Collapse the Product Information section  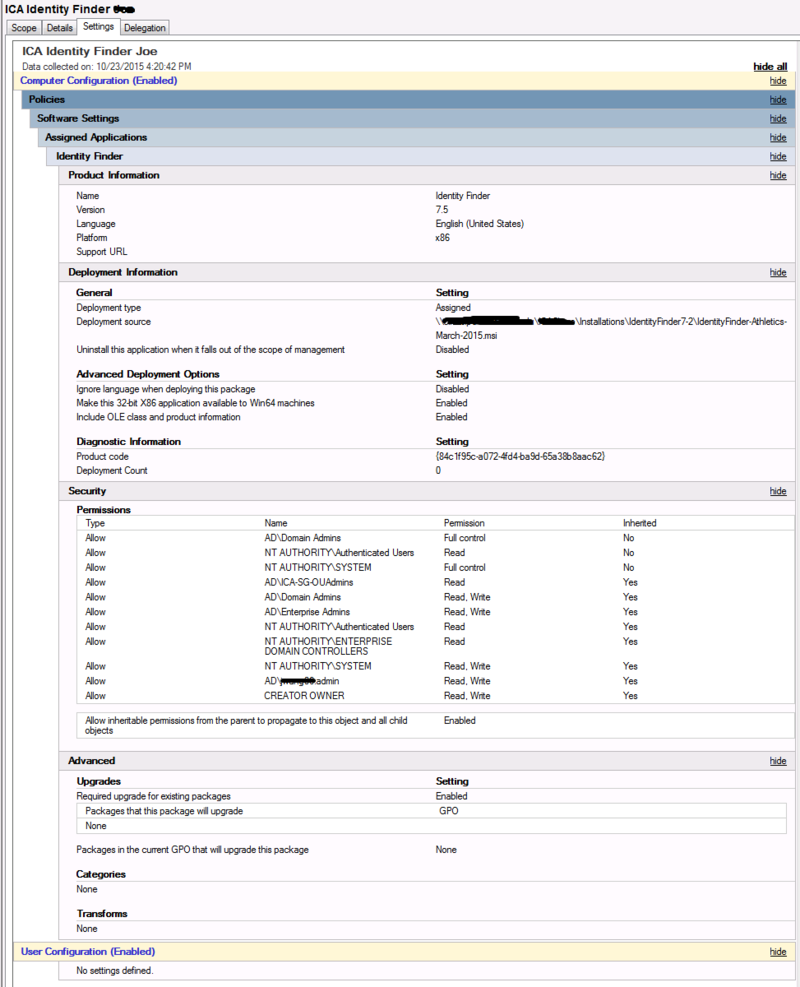pyautogui.click(x=778, y=175)
